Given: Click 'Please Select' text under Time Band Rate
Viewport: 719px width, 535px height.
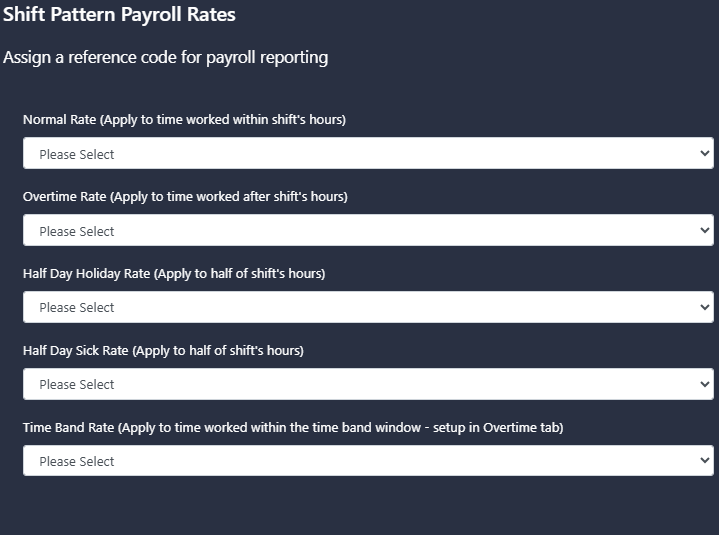Looking at the screenshot, I should pyautogui.click(x=77, y=462).
